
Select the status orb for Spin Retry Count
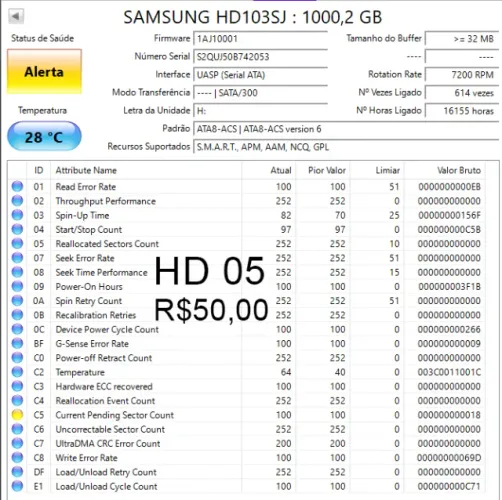point(17,301)
